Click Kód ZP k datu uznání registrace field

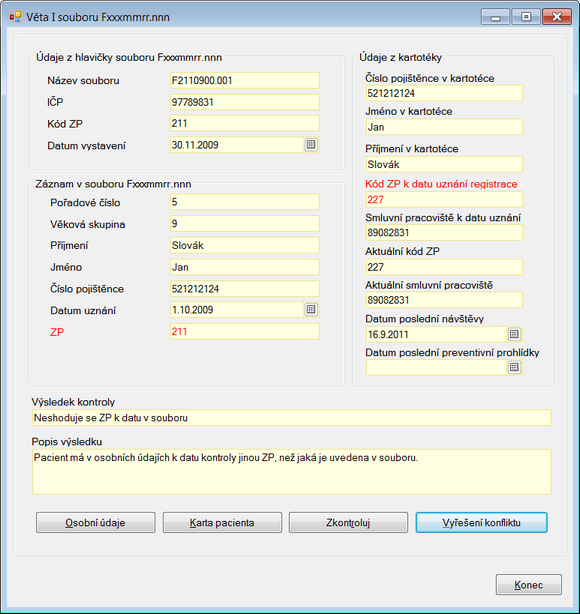pyautogui.click(x=444, y=200)
